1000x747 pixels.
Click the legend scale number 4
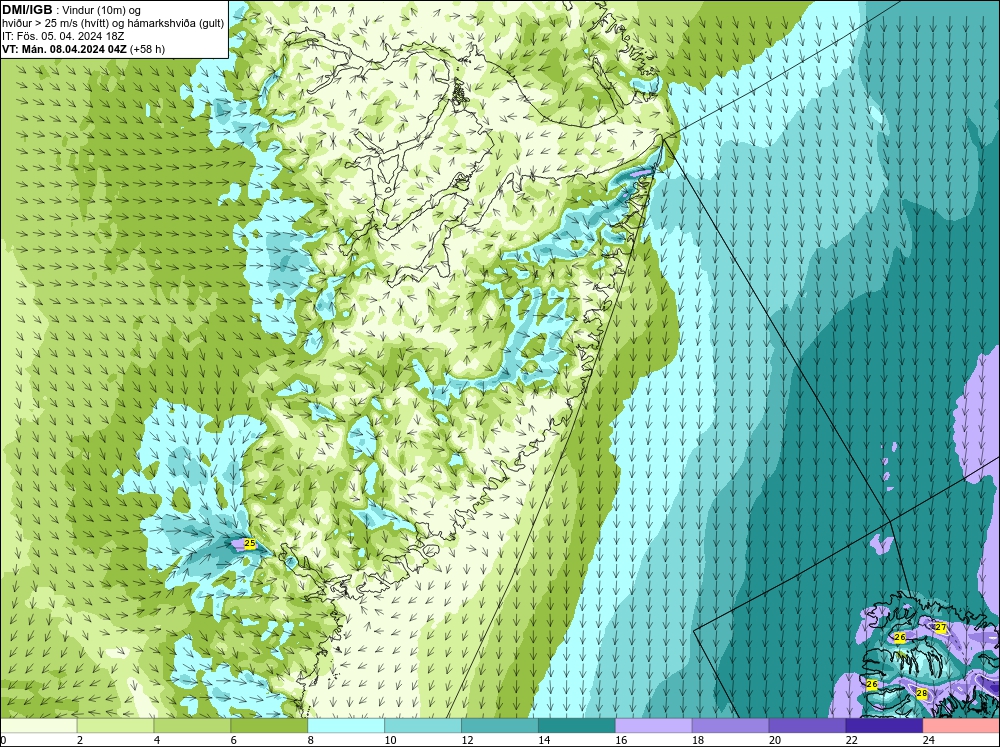pos(157,740)
